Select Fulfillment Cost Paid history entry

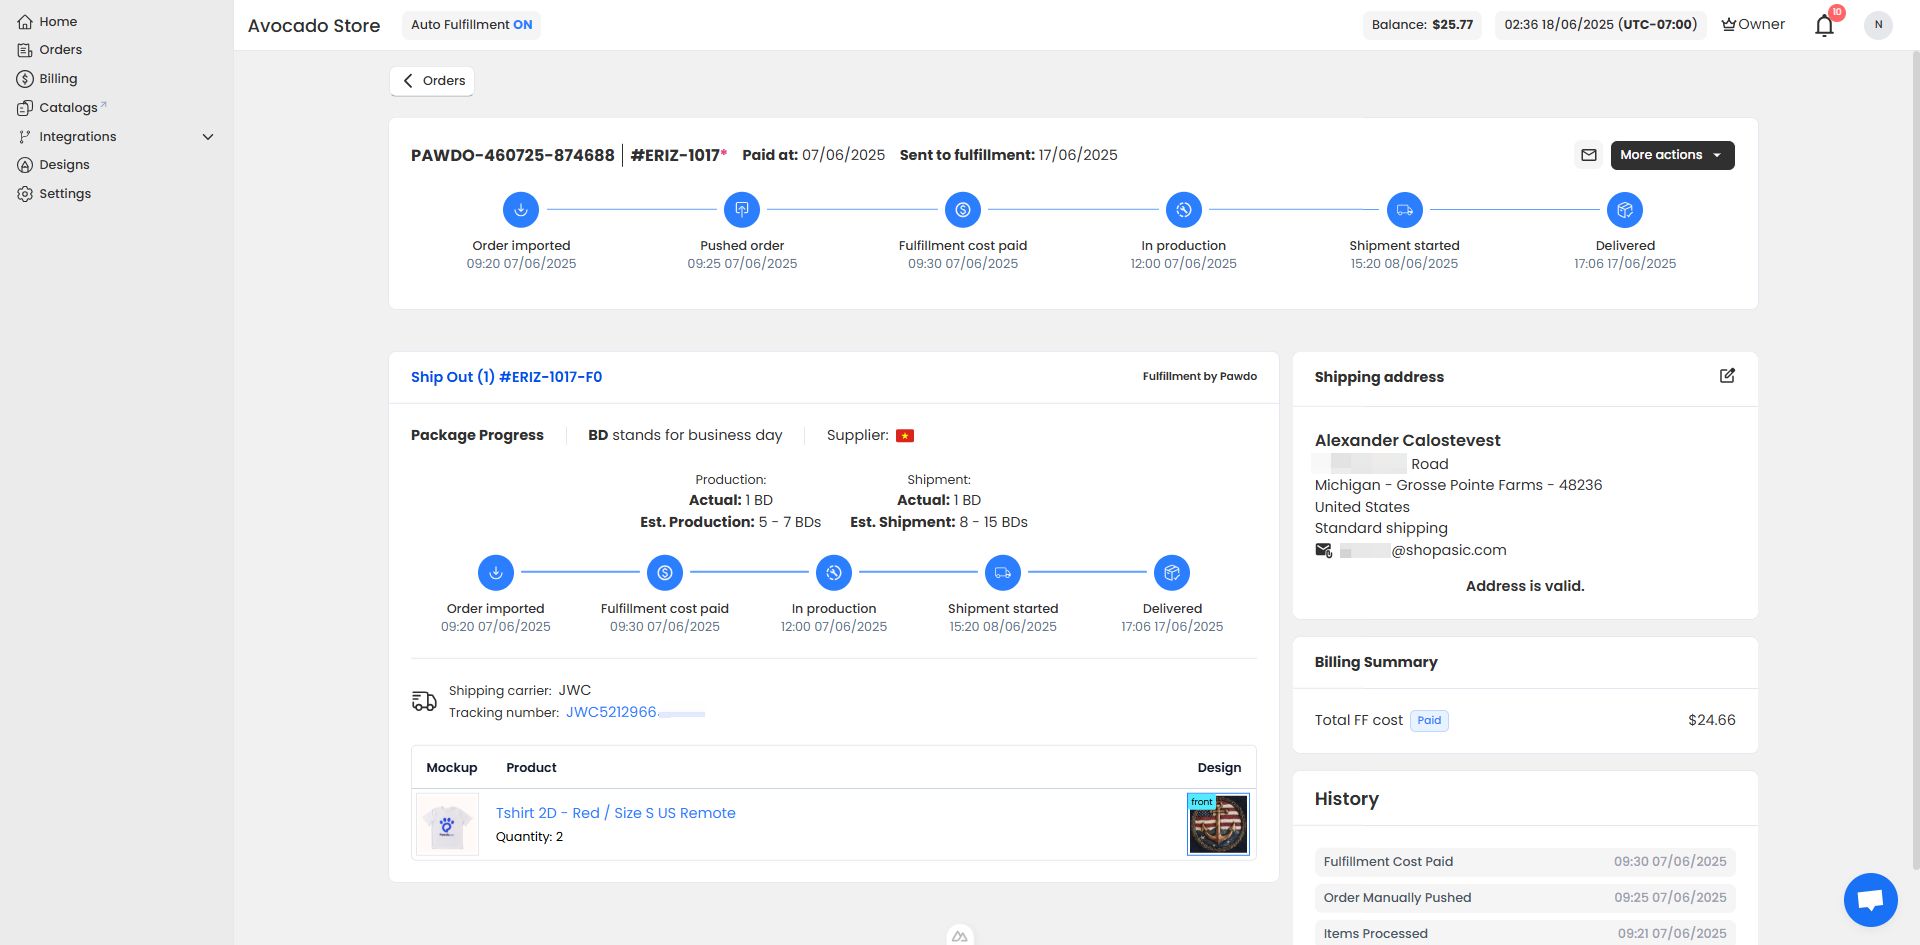point(1525,862)
